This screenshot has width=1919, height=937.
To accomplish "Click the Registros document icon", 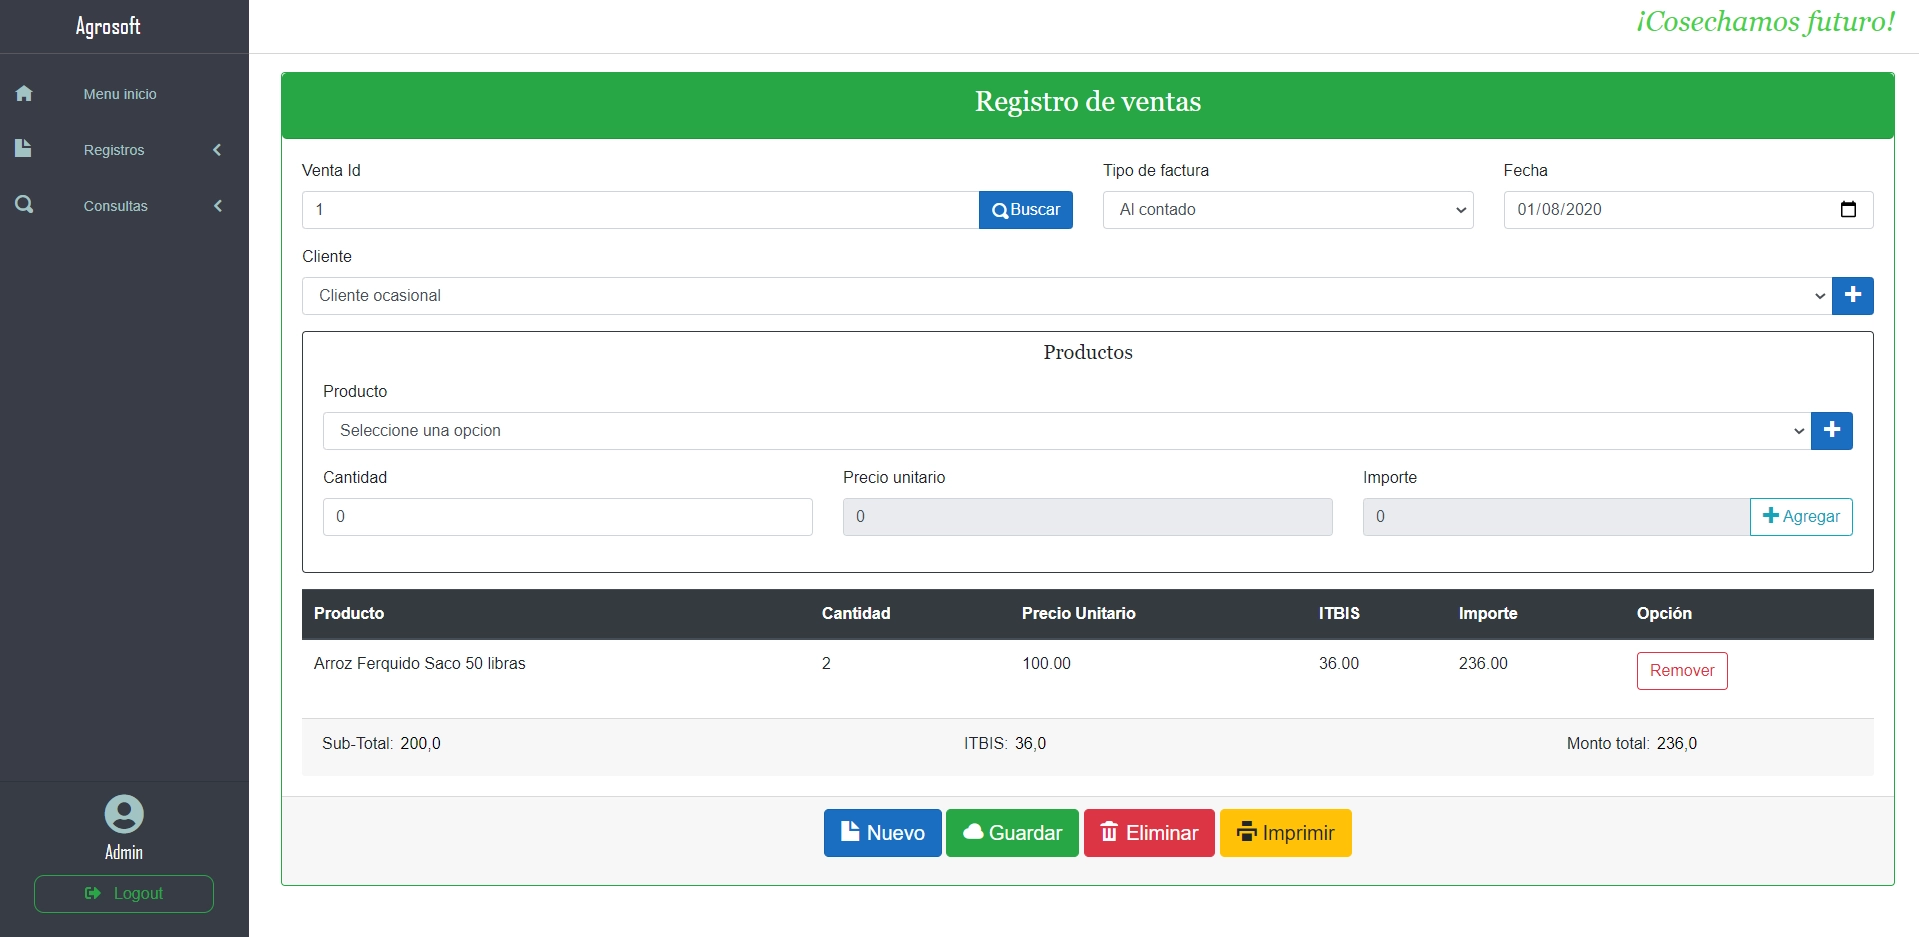I will [x=24, y=149].
